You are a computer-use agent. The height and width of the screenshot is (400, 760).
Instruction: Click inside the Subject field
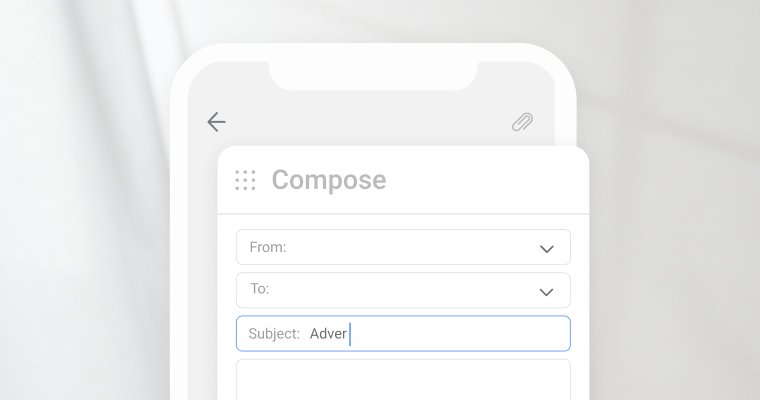coord(403,334)
